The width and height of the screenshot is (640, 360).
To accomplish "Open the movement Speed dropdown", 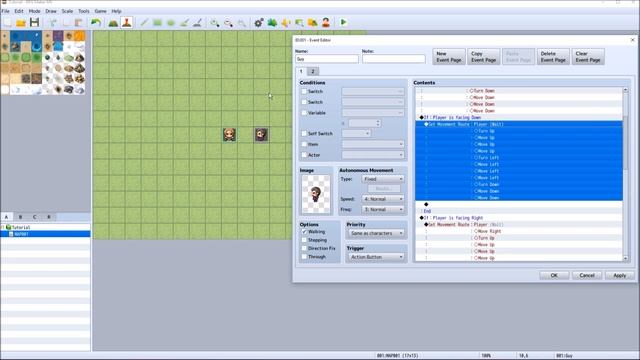I will 383,199.
